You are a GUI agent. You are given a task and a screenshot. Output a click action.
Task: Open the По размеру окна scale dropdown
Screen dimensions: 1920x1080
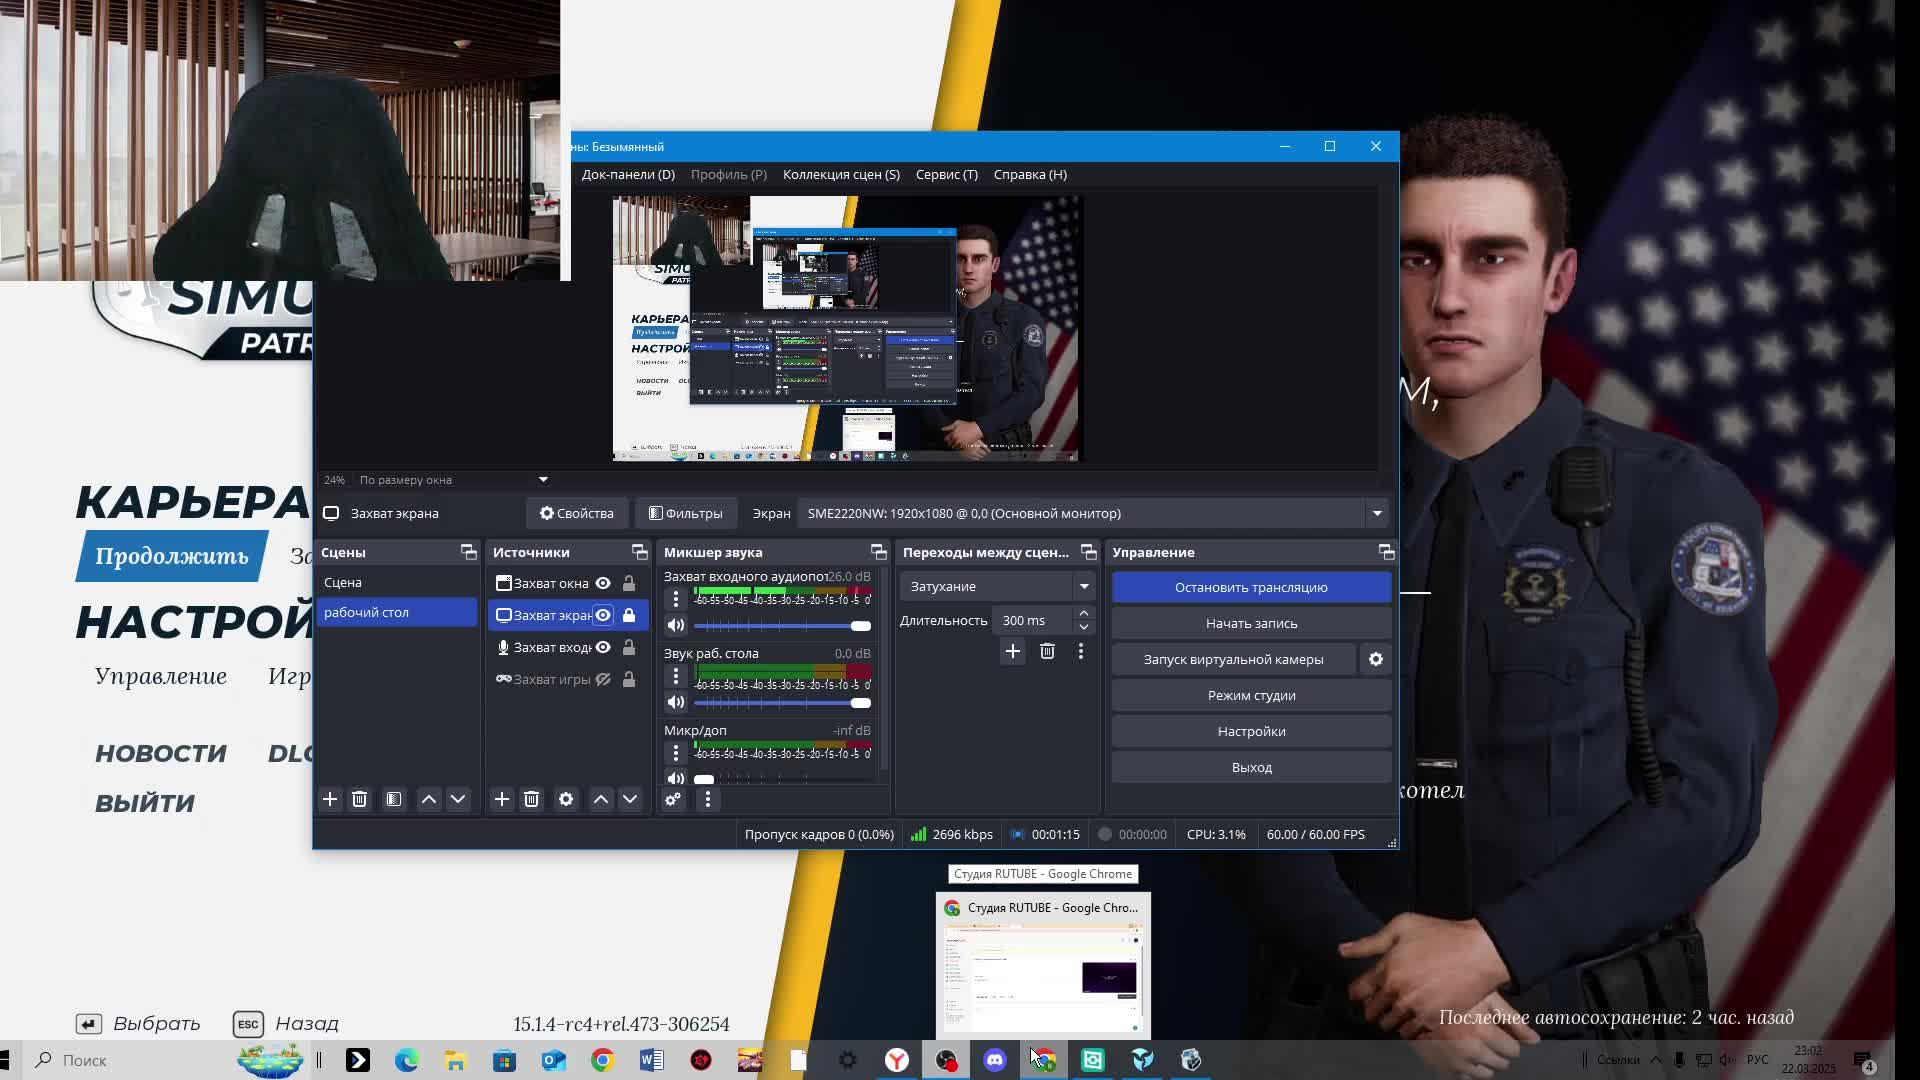pyautogui.click(x=543, y=480)
